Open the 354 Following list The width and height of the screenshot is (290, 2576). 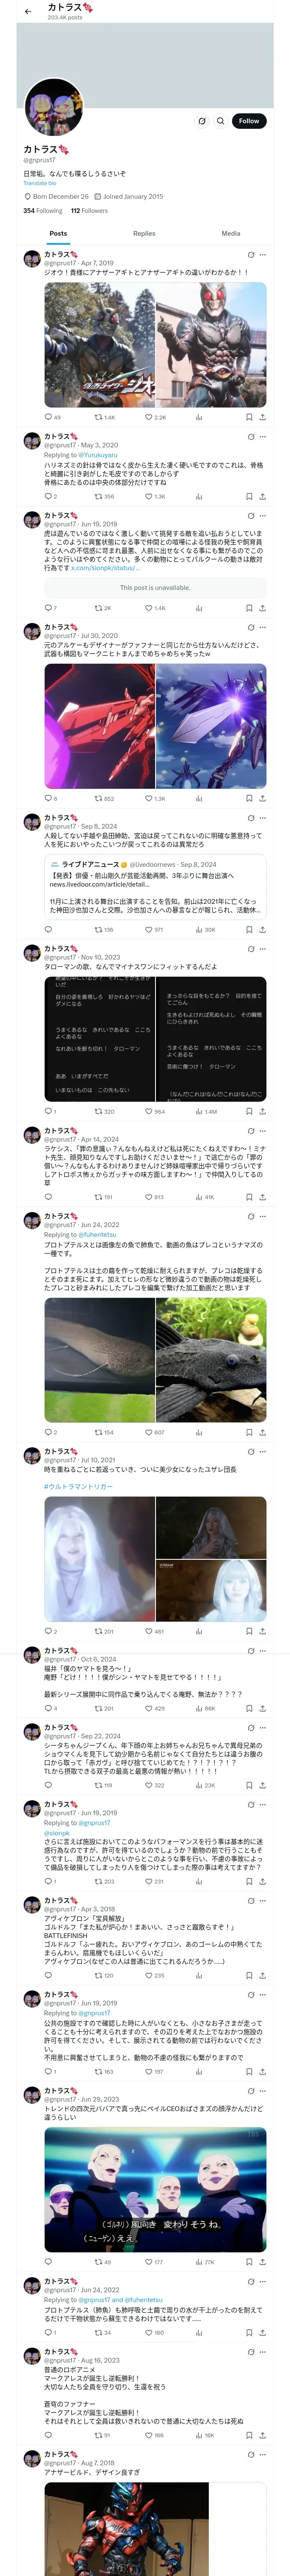43,211
